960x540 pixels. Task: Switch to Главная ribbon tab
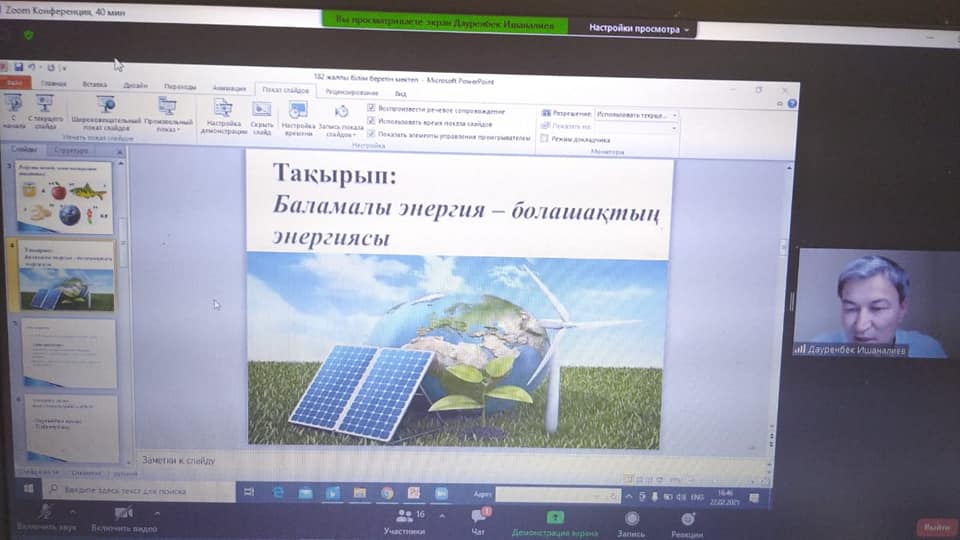pos(53,83)
